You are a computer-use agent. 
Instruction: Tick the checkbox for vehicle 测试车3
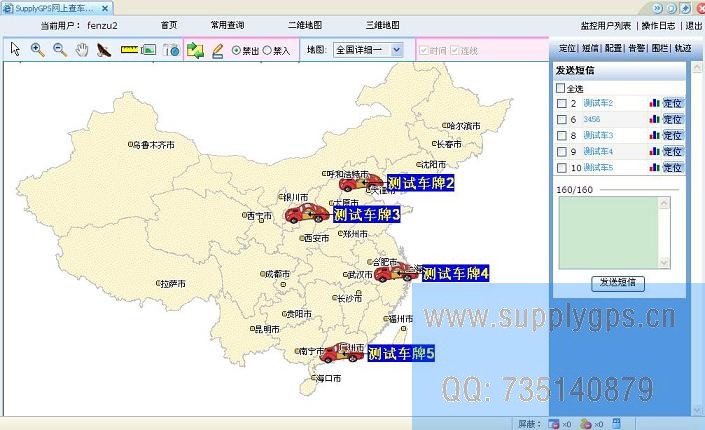pos(561,135)
